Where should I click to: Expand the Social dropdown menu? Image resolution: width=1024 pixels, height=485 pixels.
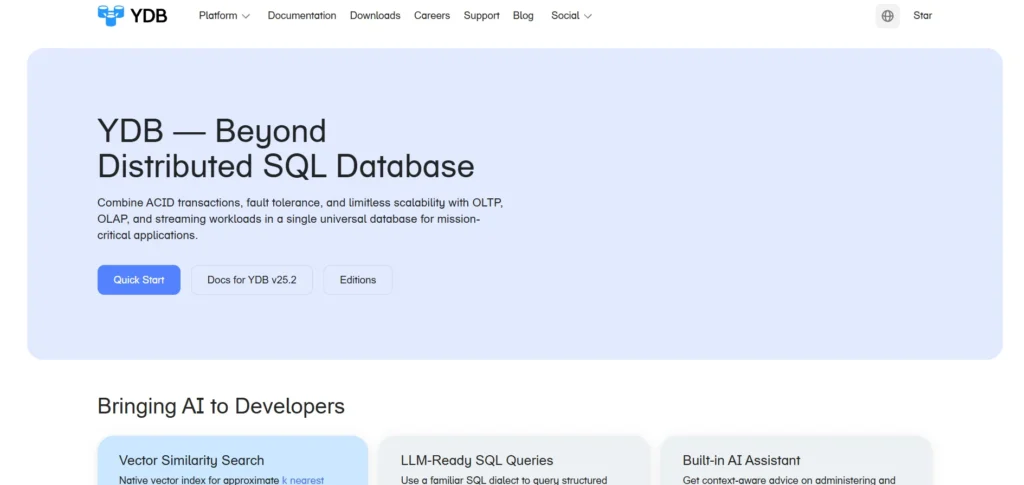click(571, 16)
